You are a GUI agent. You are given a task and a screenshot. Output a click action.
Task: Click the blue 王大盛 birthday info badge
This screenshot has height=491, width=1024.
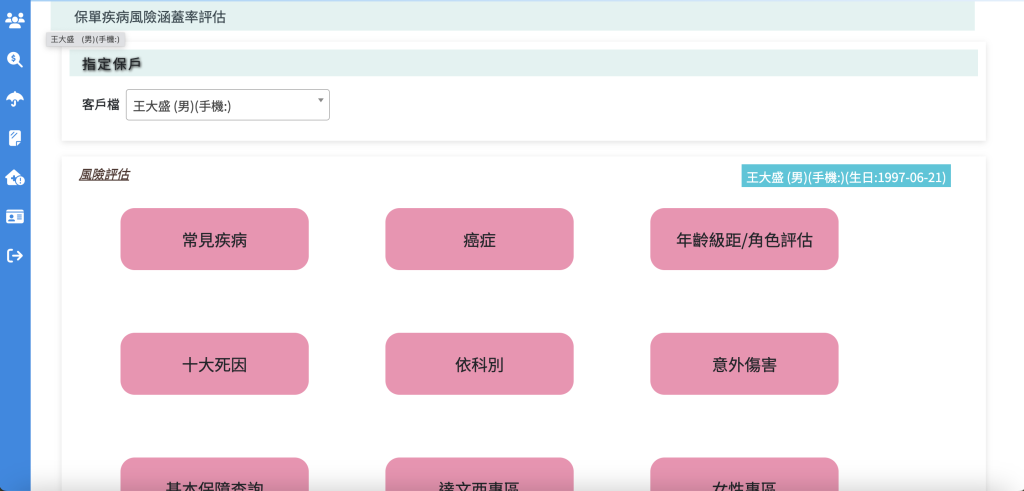tap(845, 177)
